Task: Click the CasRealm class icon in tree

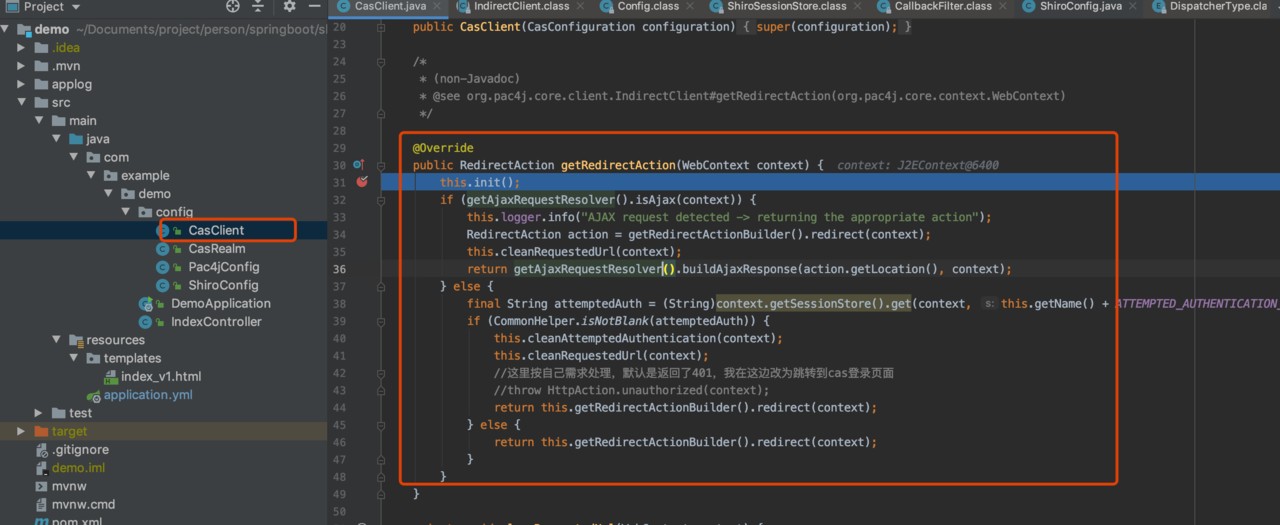Action: point(163,249)
